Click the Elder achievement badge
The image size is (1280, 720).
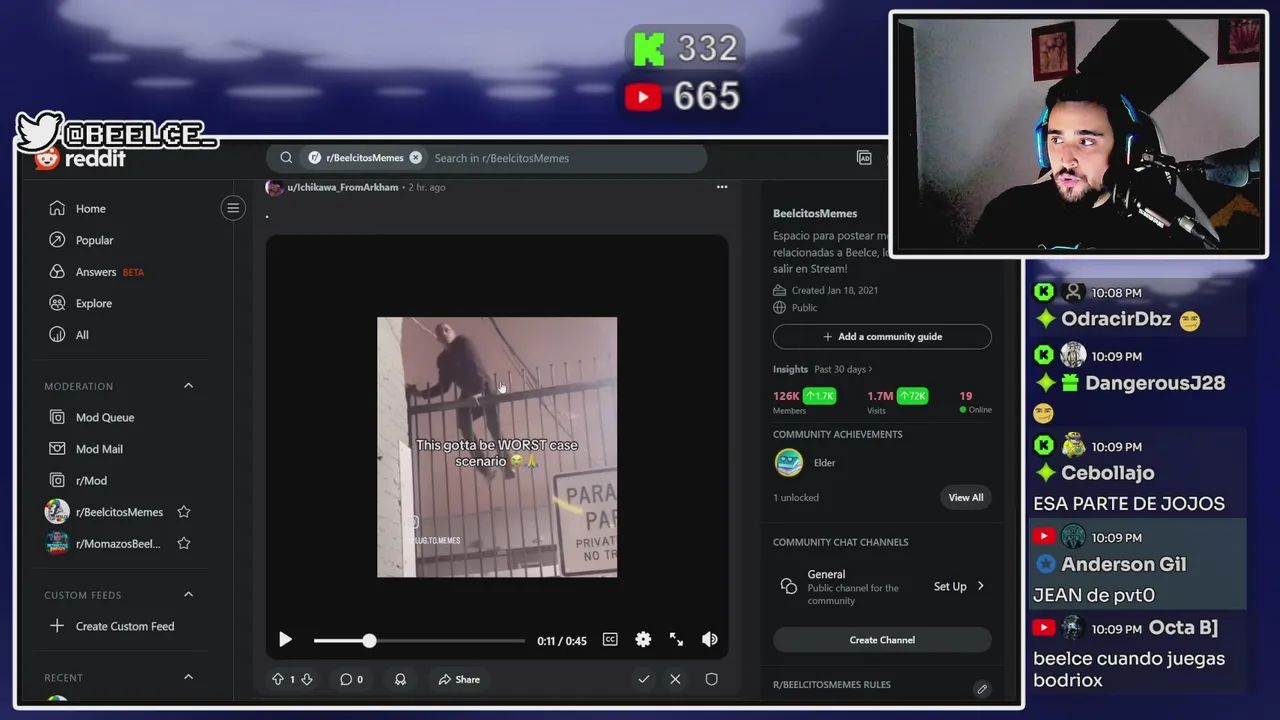(x=789, y=463)
